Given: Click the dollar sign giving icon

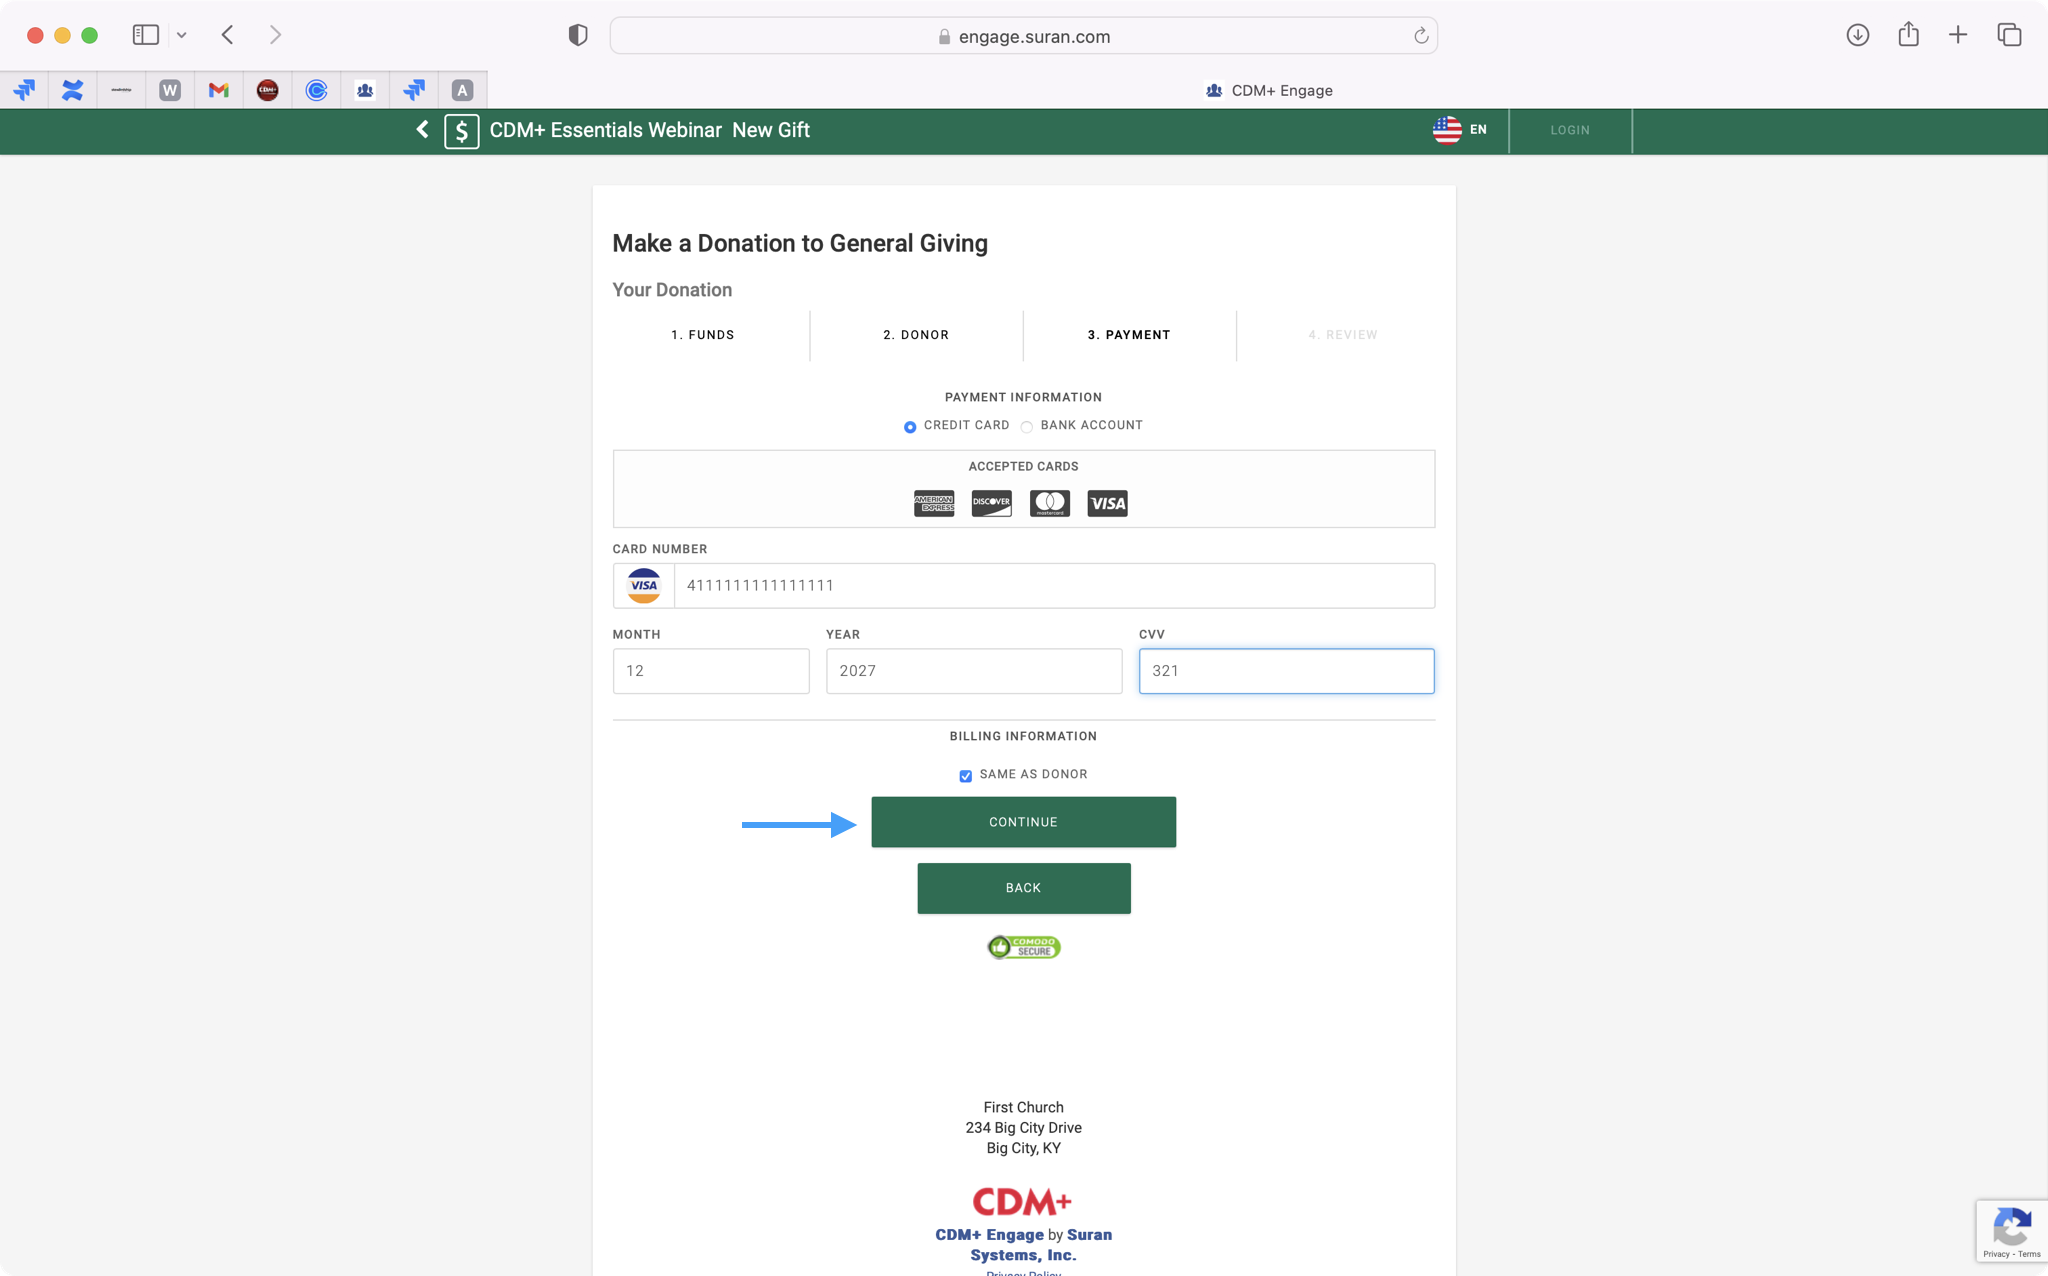Looking at the screenshot, I should tap(461, 131).
